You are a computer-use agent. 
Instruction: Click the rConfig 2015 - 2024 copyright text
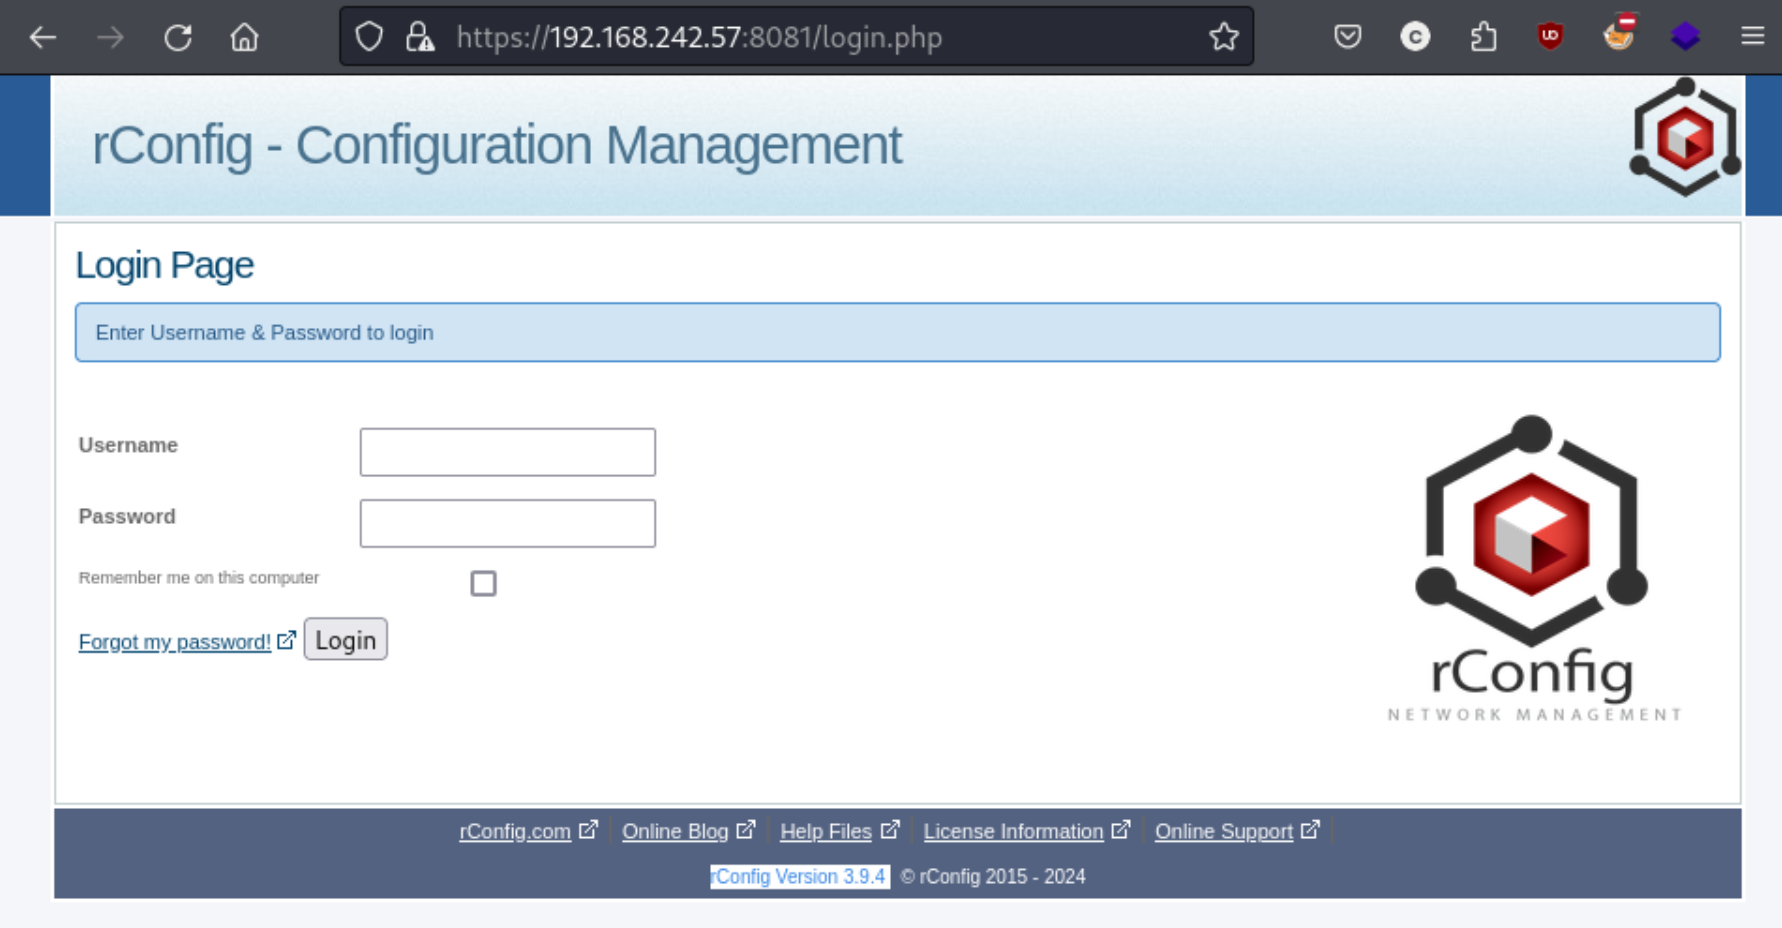993,877
